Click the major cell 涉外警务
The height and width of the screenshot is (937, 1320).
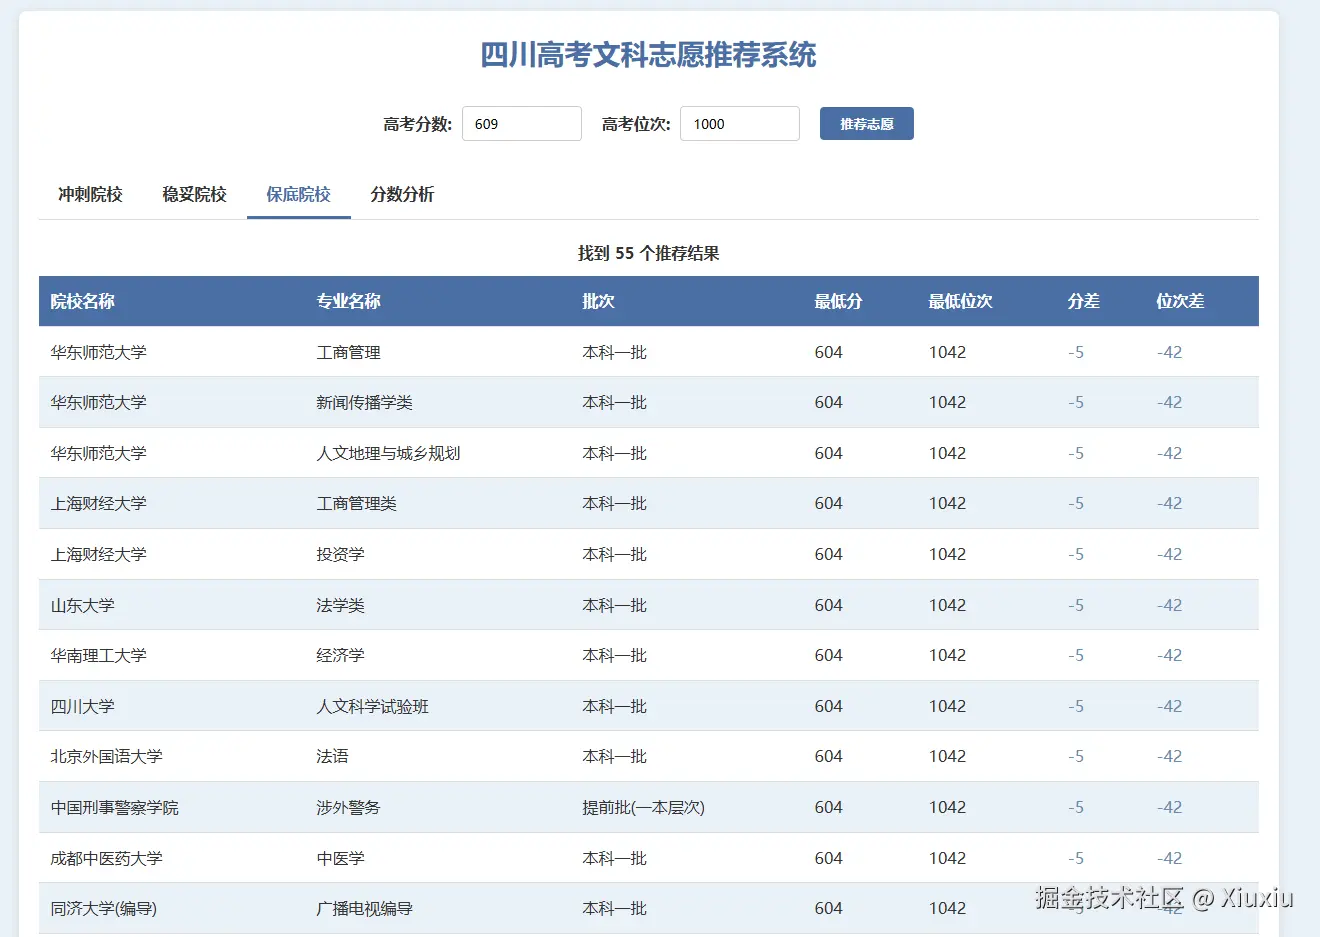(349, 807)
